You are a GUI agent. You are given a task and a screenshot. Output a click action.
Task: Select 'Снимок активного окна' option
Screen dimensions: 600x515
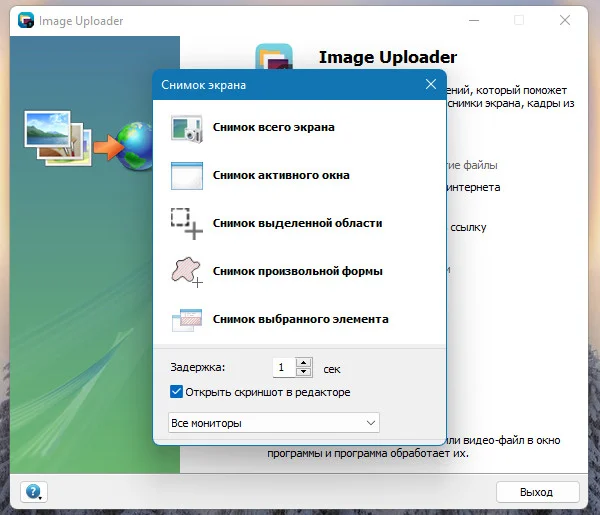tap(281, 175)
